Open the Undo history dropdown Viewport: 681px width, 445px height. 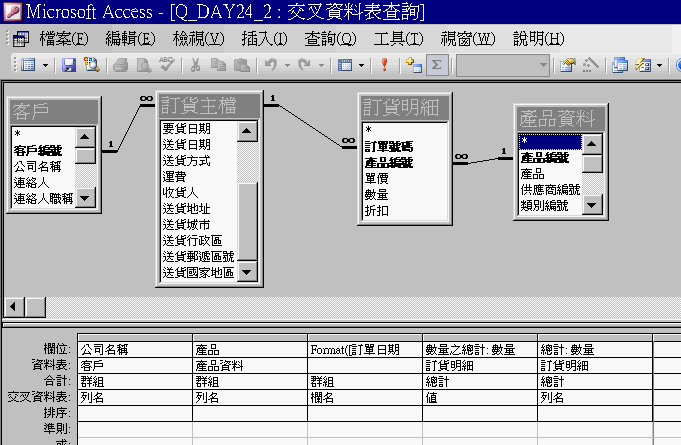click(287, 66)
